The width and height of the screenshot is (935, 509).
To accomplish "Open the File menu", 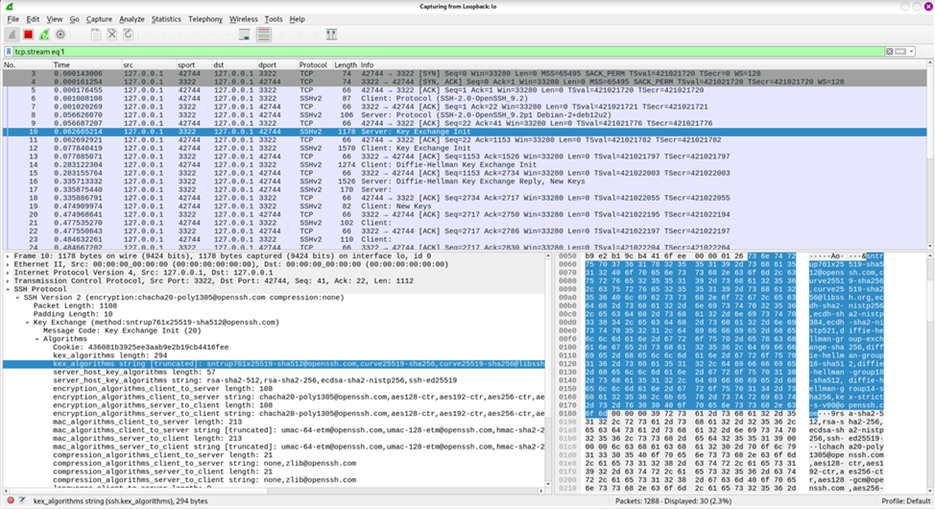I will [x=13, y=19].
